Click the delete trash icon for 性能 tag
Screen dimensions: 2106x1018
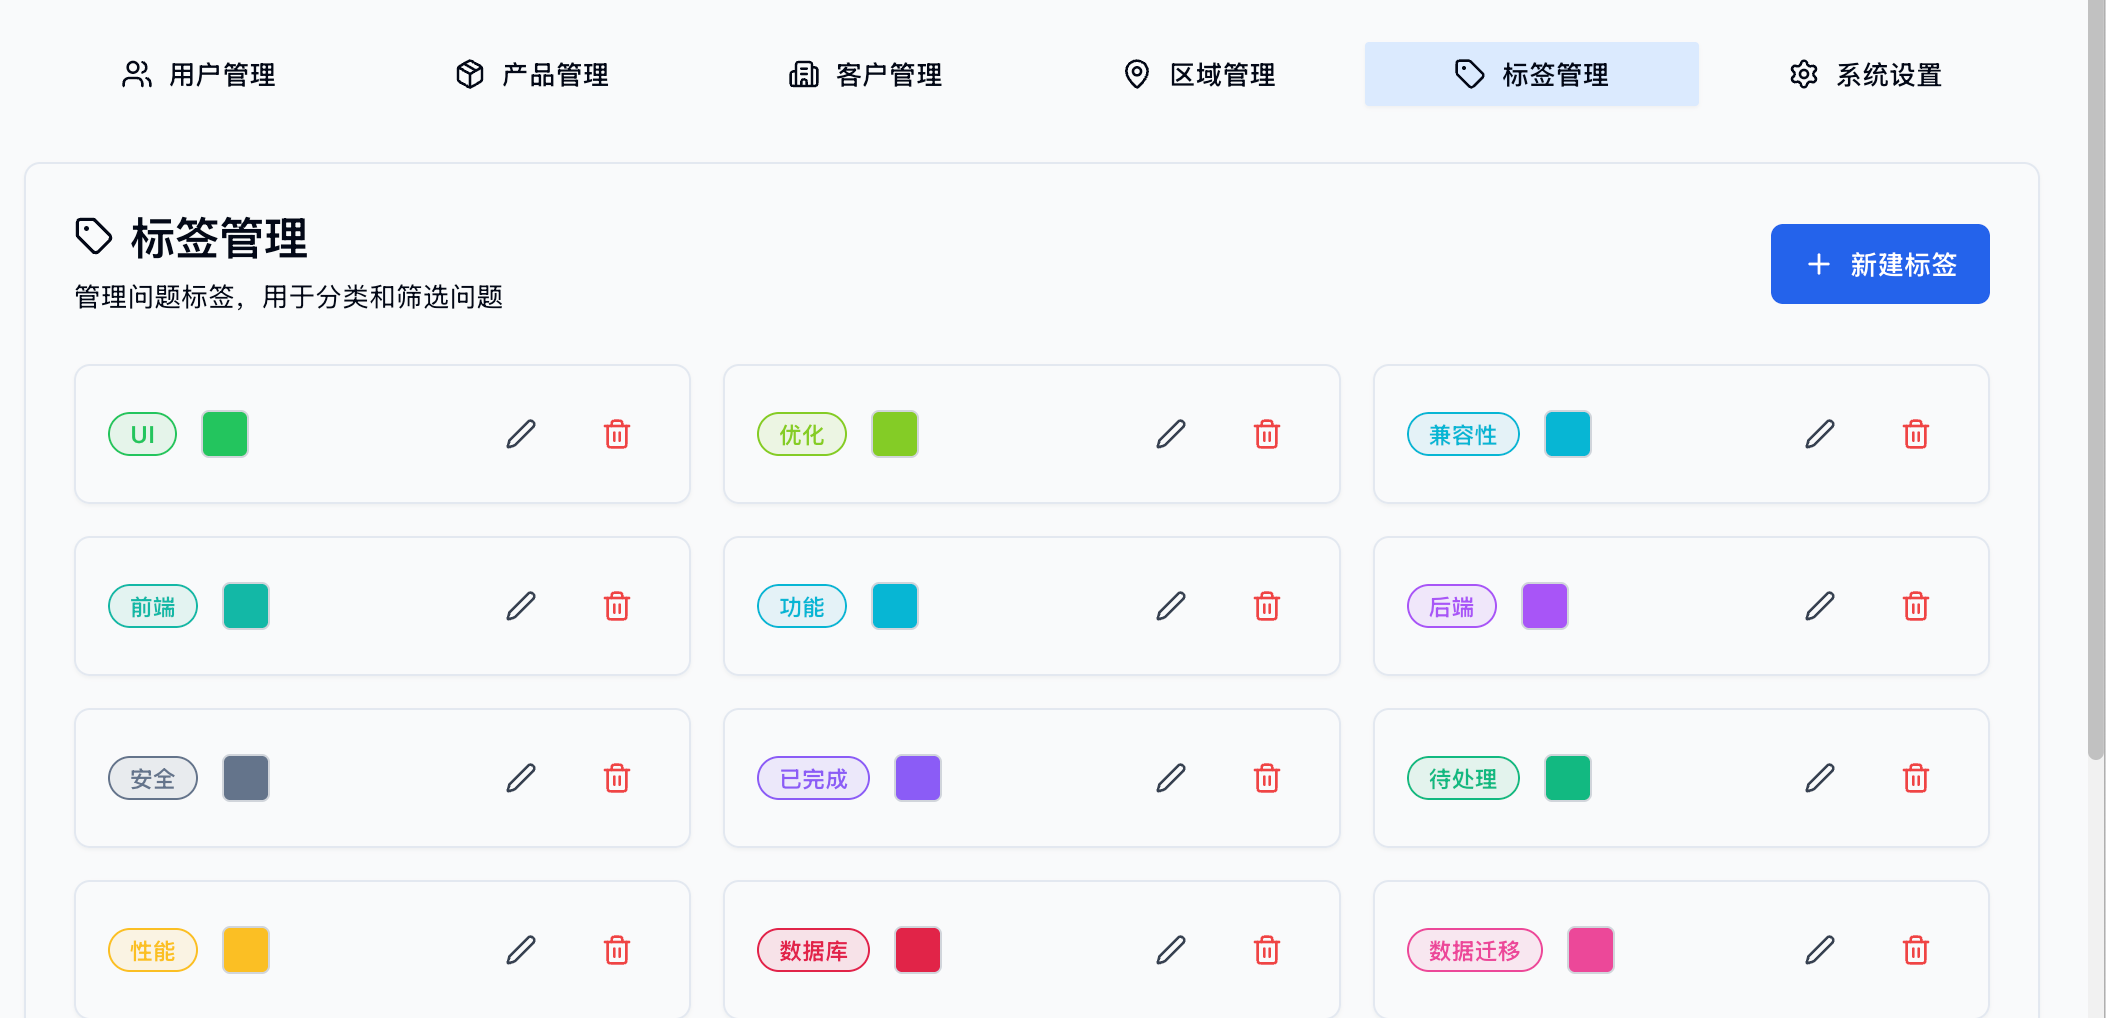[x=617, y=950]
